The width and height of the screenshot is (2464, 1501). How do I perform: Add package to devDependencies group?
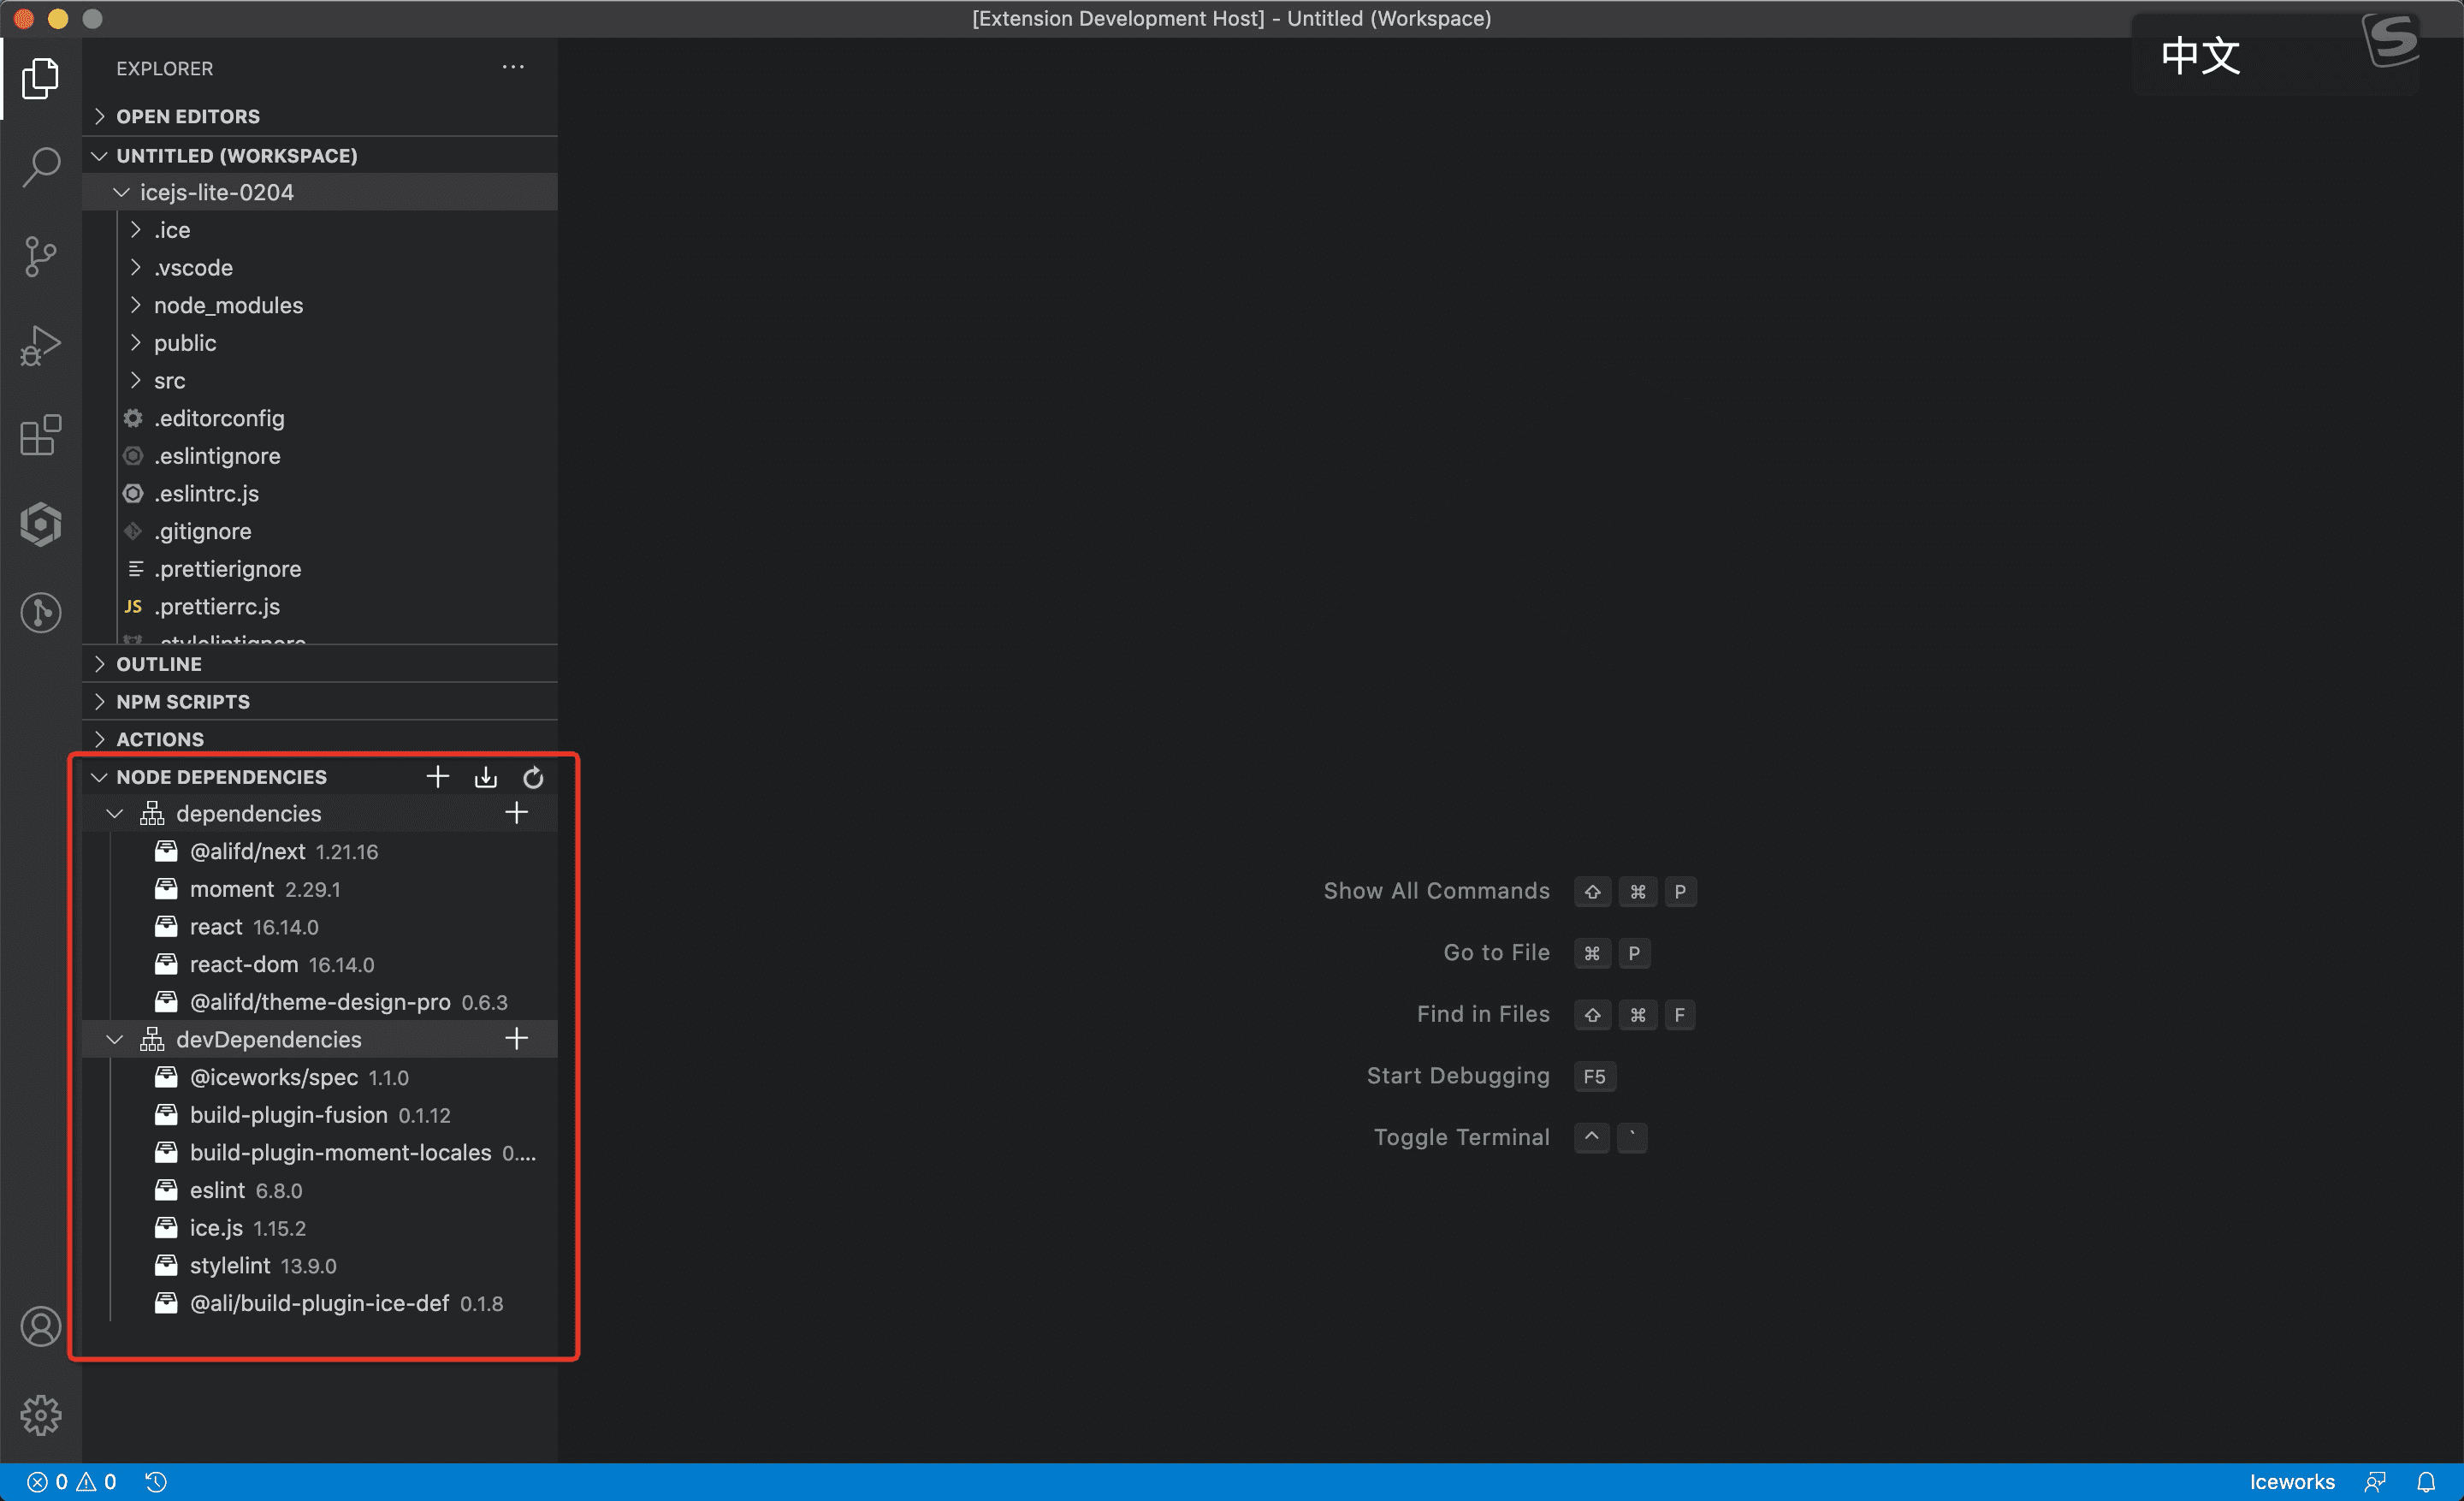(x=516, y=1039)
